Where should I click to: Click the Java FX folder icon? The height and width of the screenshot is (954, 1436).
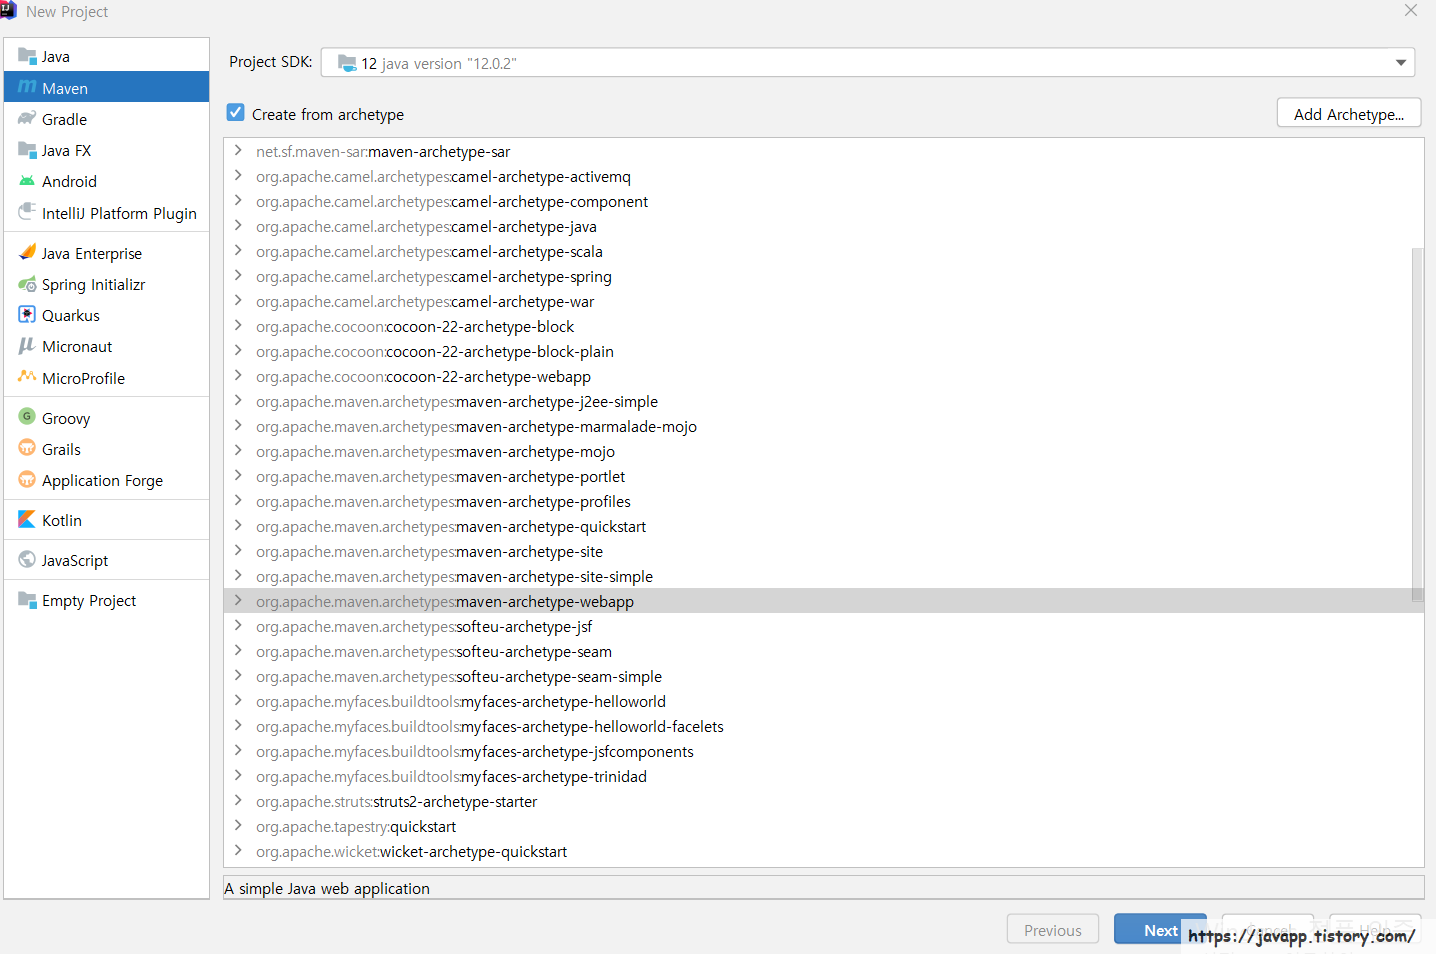point(27,150)
